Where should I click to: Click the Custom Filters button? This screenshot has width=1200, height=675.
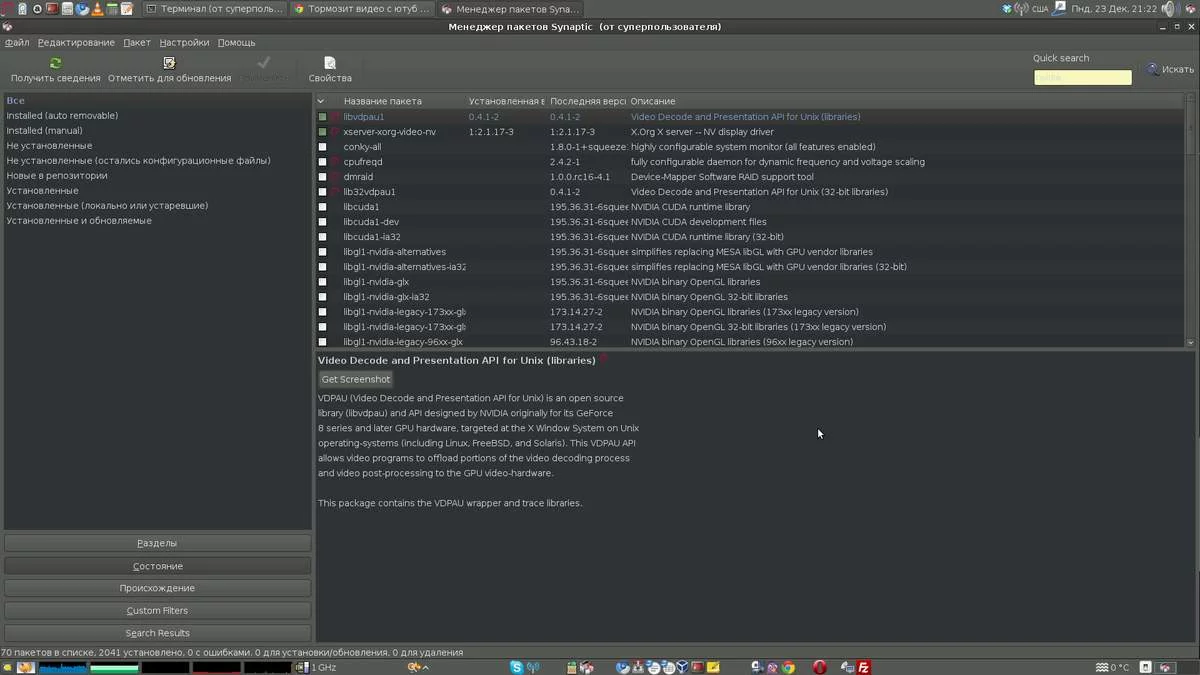point(157,610)
